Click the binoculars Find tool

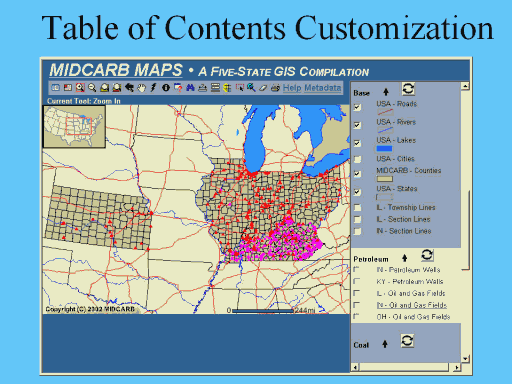point(190,88)
